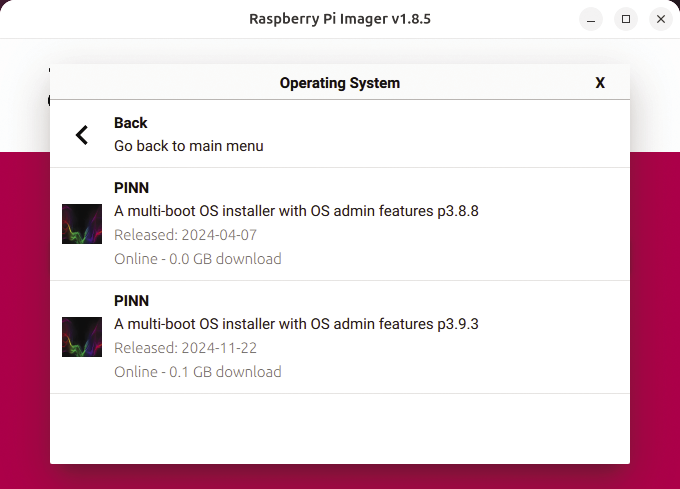This screenshot has width=680, height=489.
Task: Click 'Released: 2024-04-07' text
Action: [x=185, y=235]
